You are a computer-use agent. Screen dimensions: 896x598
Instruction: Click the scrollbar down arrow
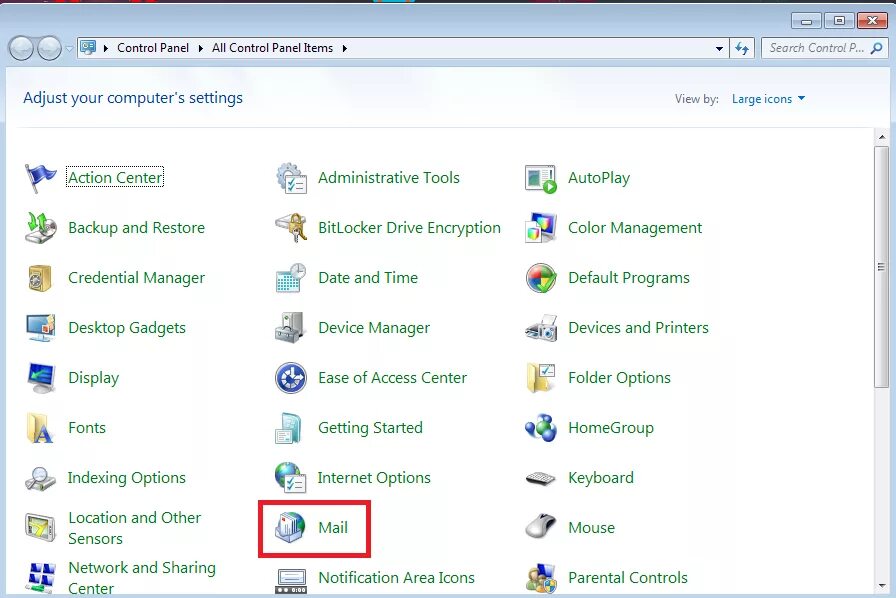tap(882, 586)
